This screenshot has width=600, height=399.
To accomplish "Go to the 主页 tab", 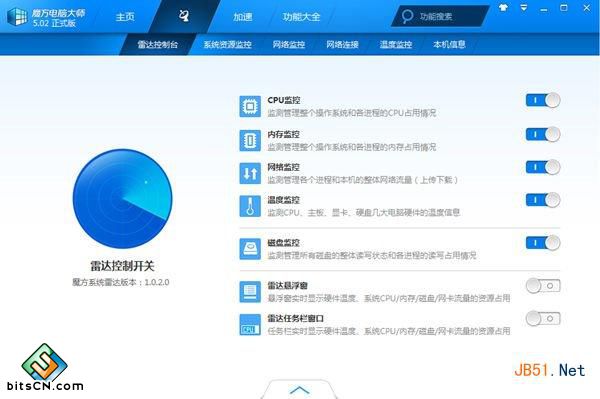I will (125, 17).
